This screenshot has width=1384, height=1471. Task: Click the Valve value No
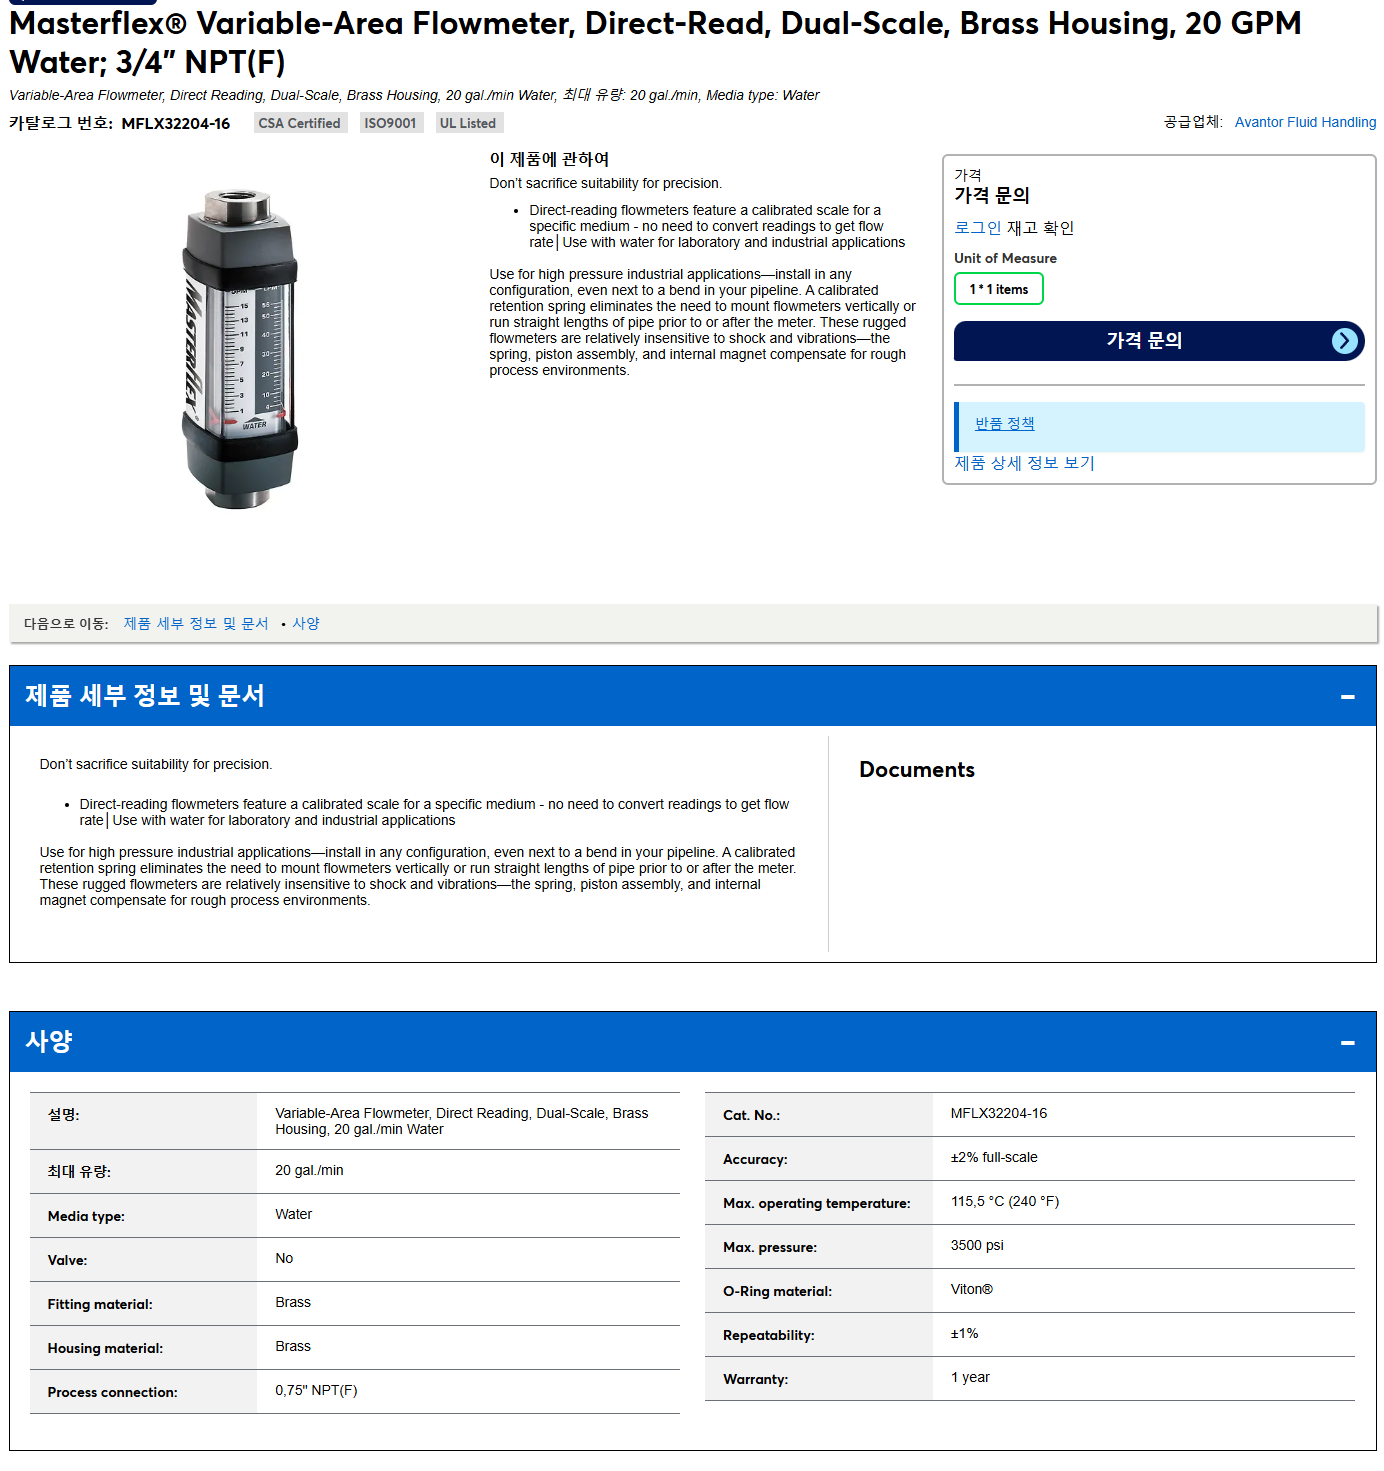pos(284,1259)
